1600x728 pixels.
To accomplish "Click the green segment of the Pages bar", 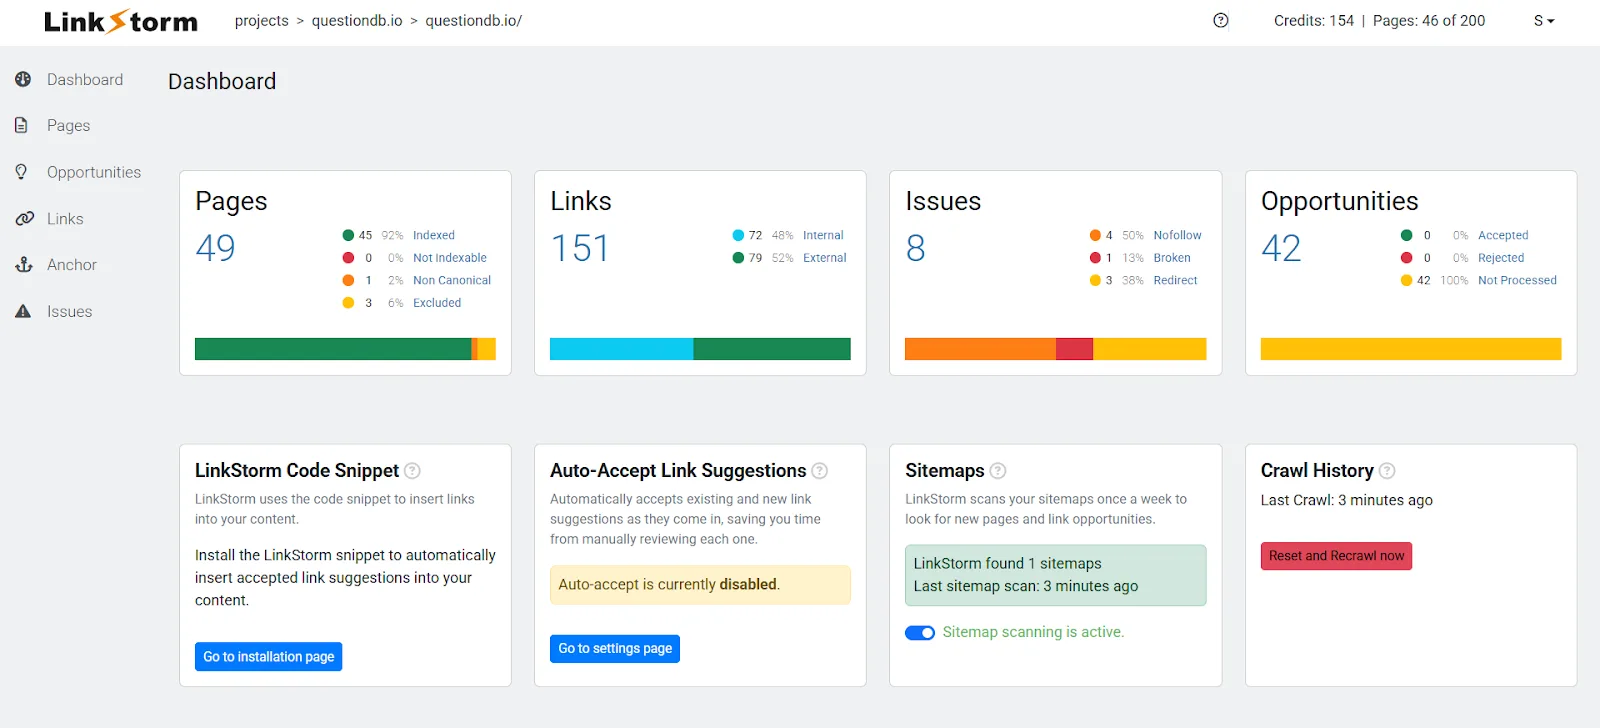I will click(333, 349).
